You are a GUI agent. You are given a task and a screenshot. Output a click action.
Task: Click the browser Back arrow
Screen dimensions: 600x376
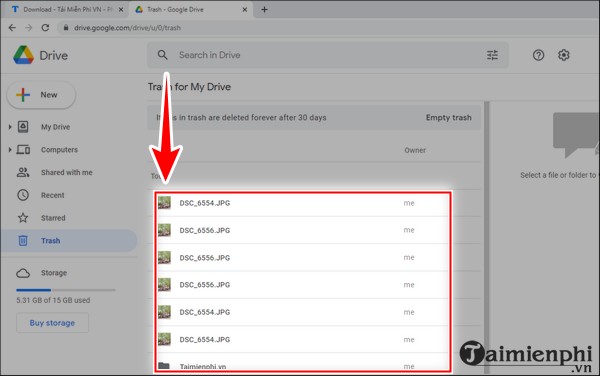12,28
